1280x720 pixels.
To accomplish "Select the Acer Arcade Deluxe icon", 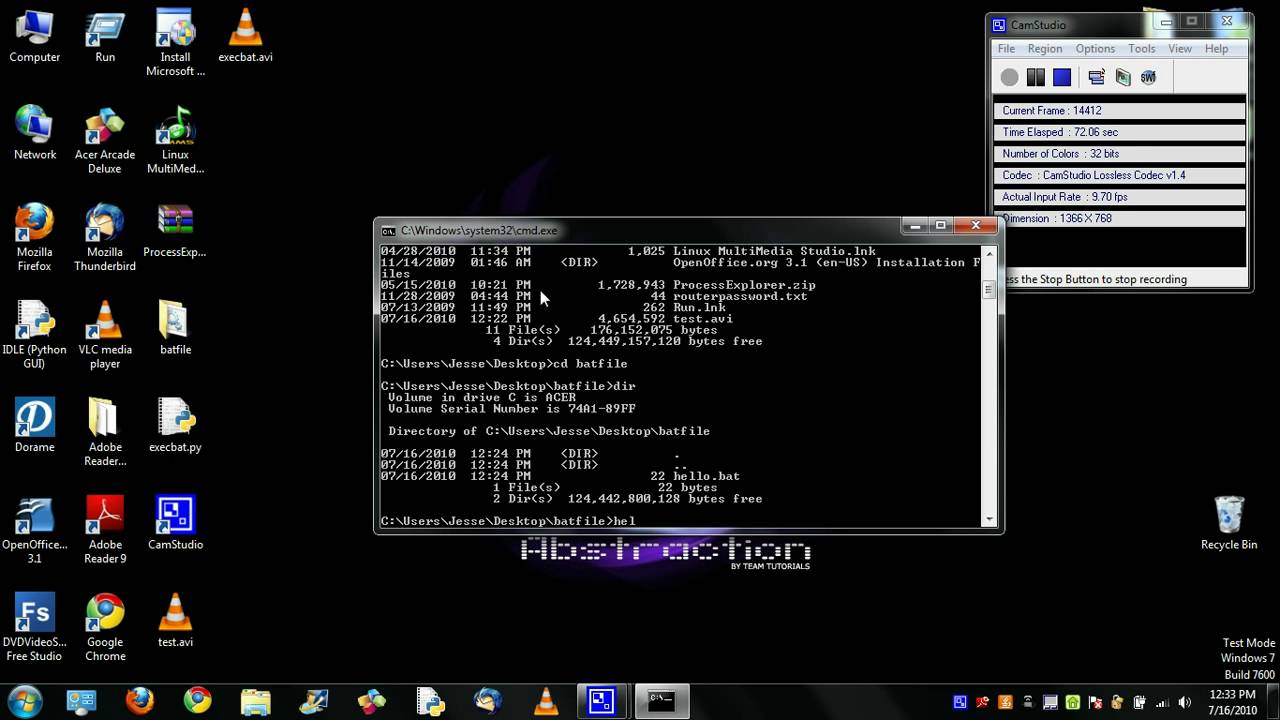I will click(105, 140).
